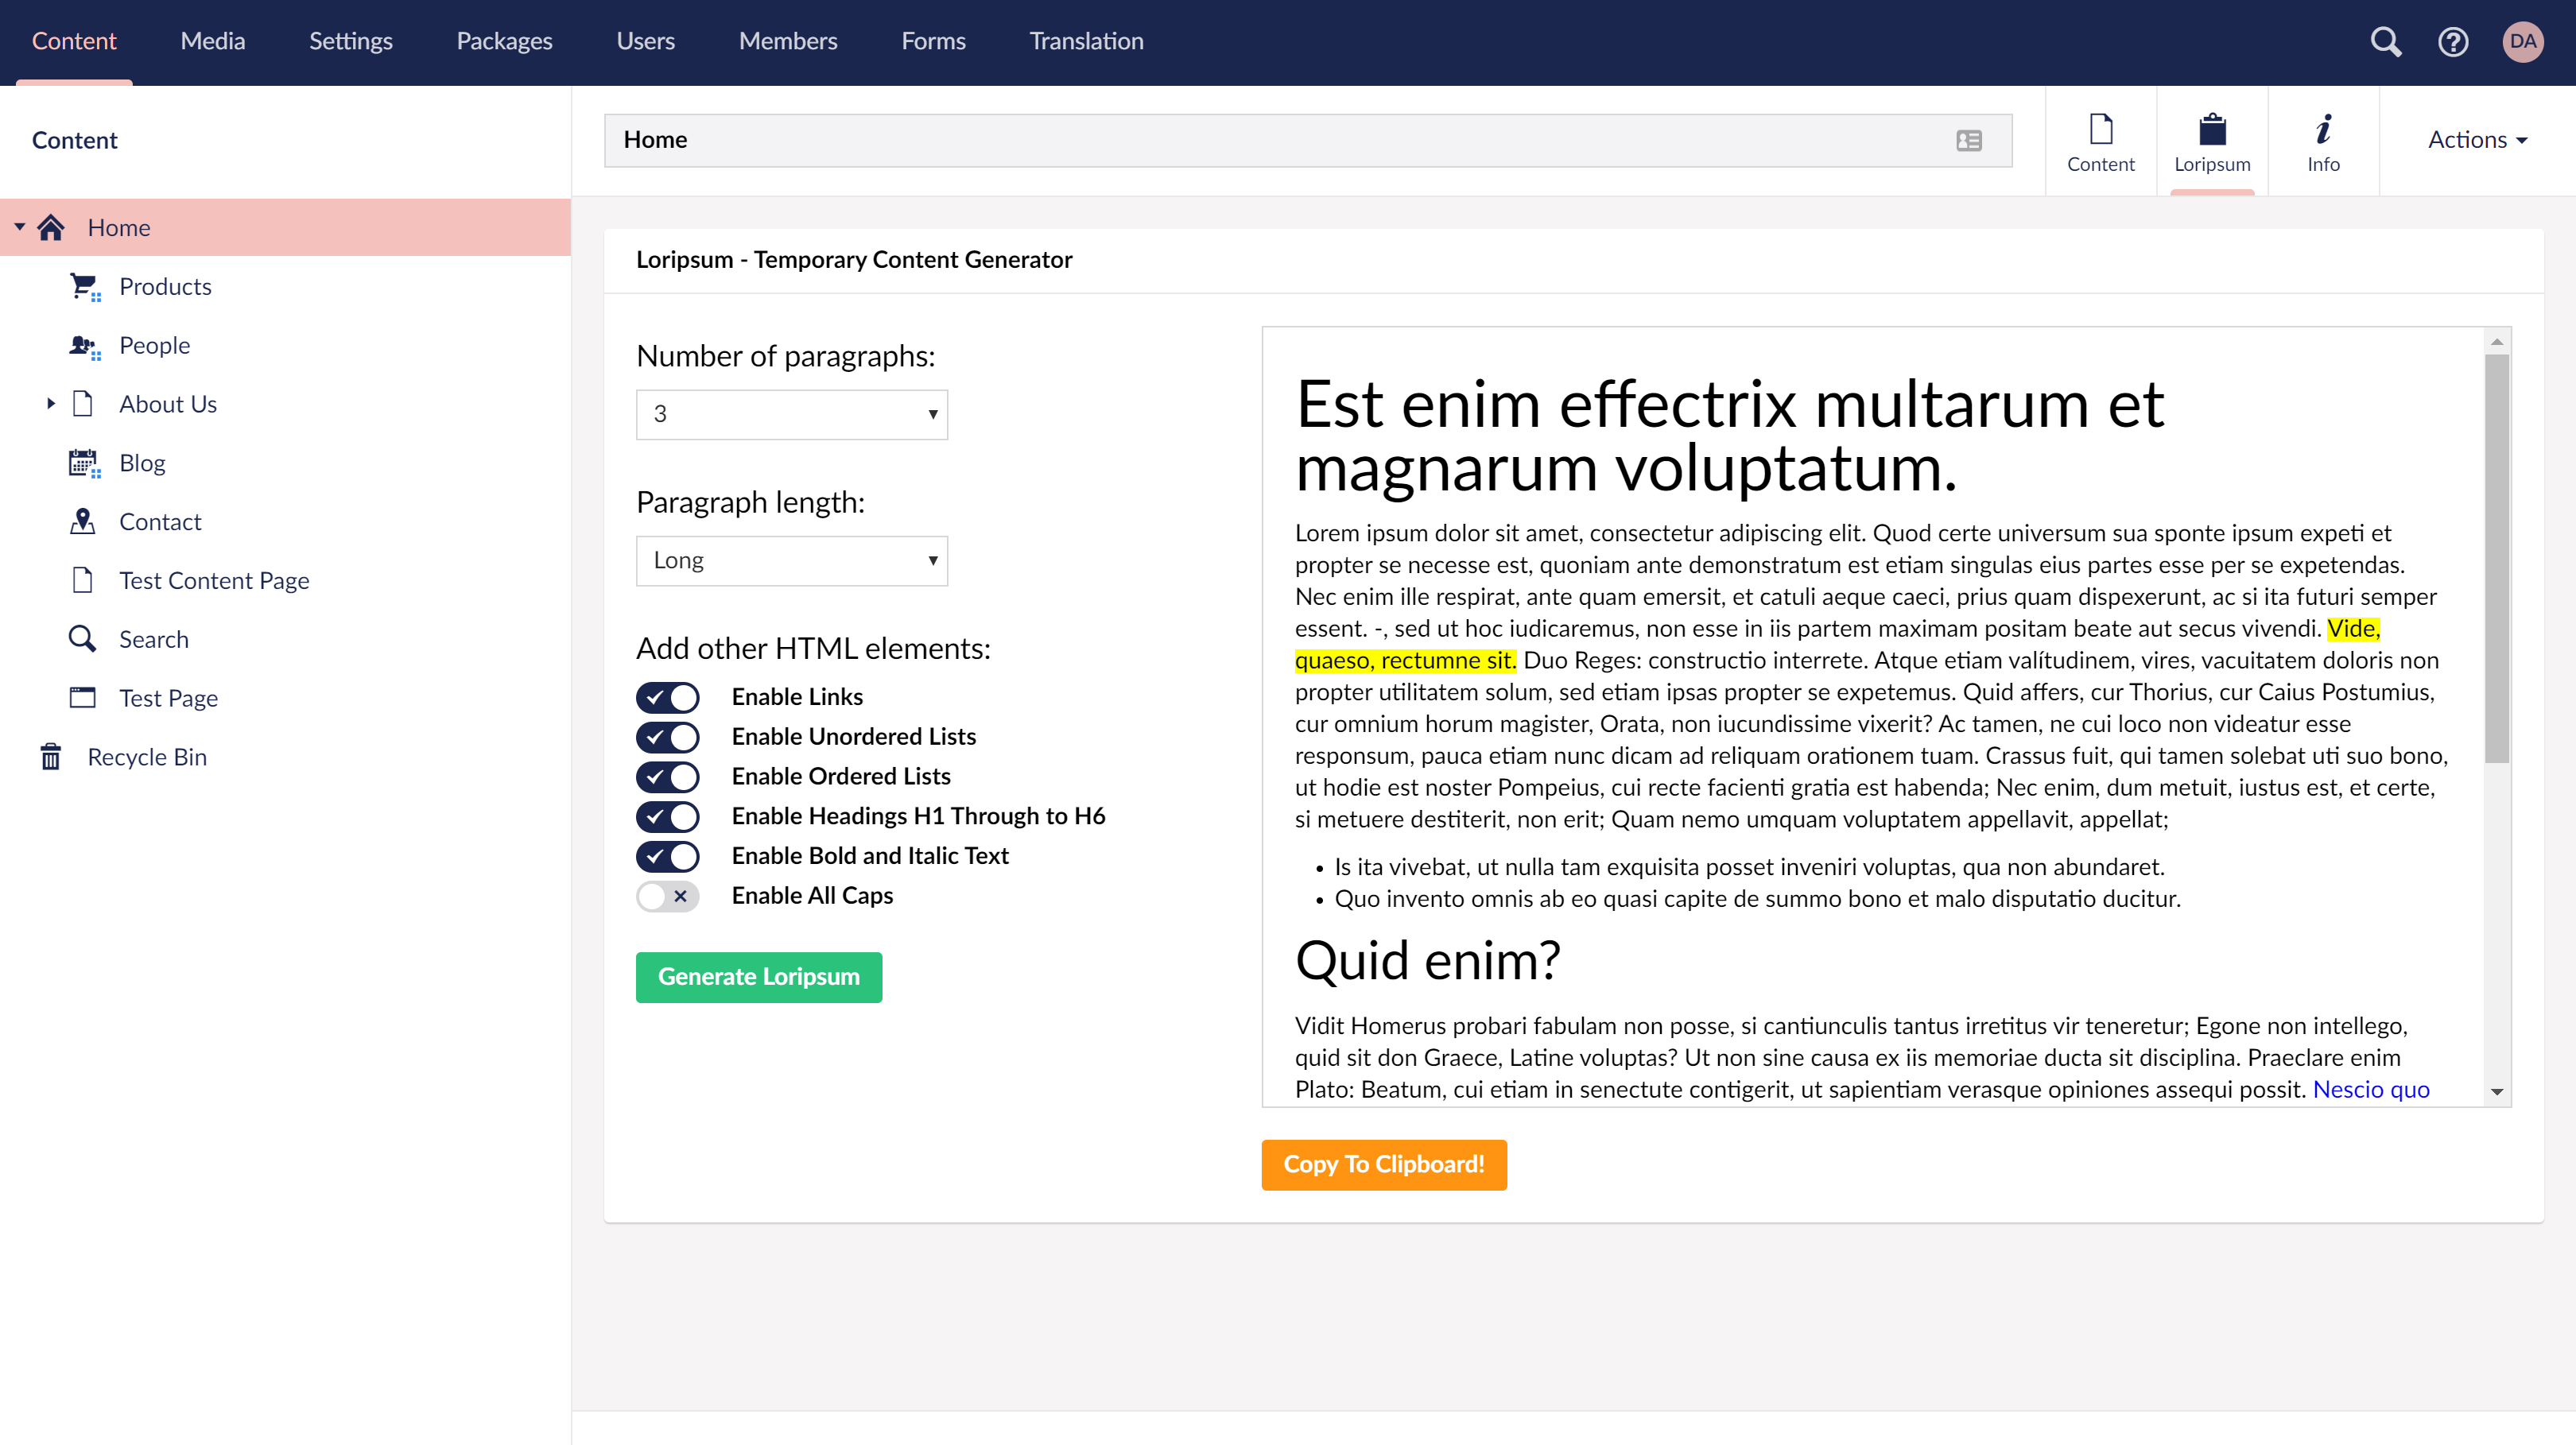
Task: Toggle Enable Ordered Lists switch
Action: [x=668, y=777]
